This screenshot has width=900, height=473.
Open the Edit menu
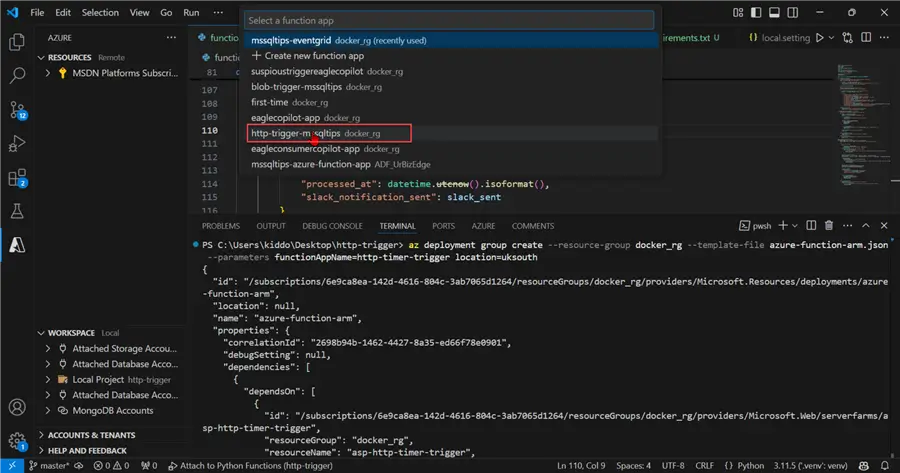(63, 12)
